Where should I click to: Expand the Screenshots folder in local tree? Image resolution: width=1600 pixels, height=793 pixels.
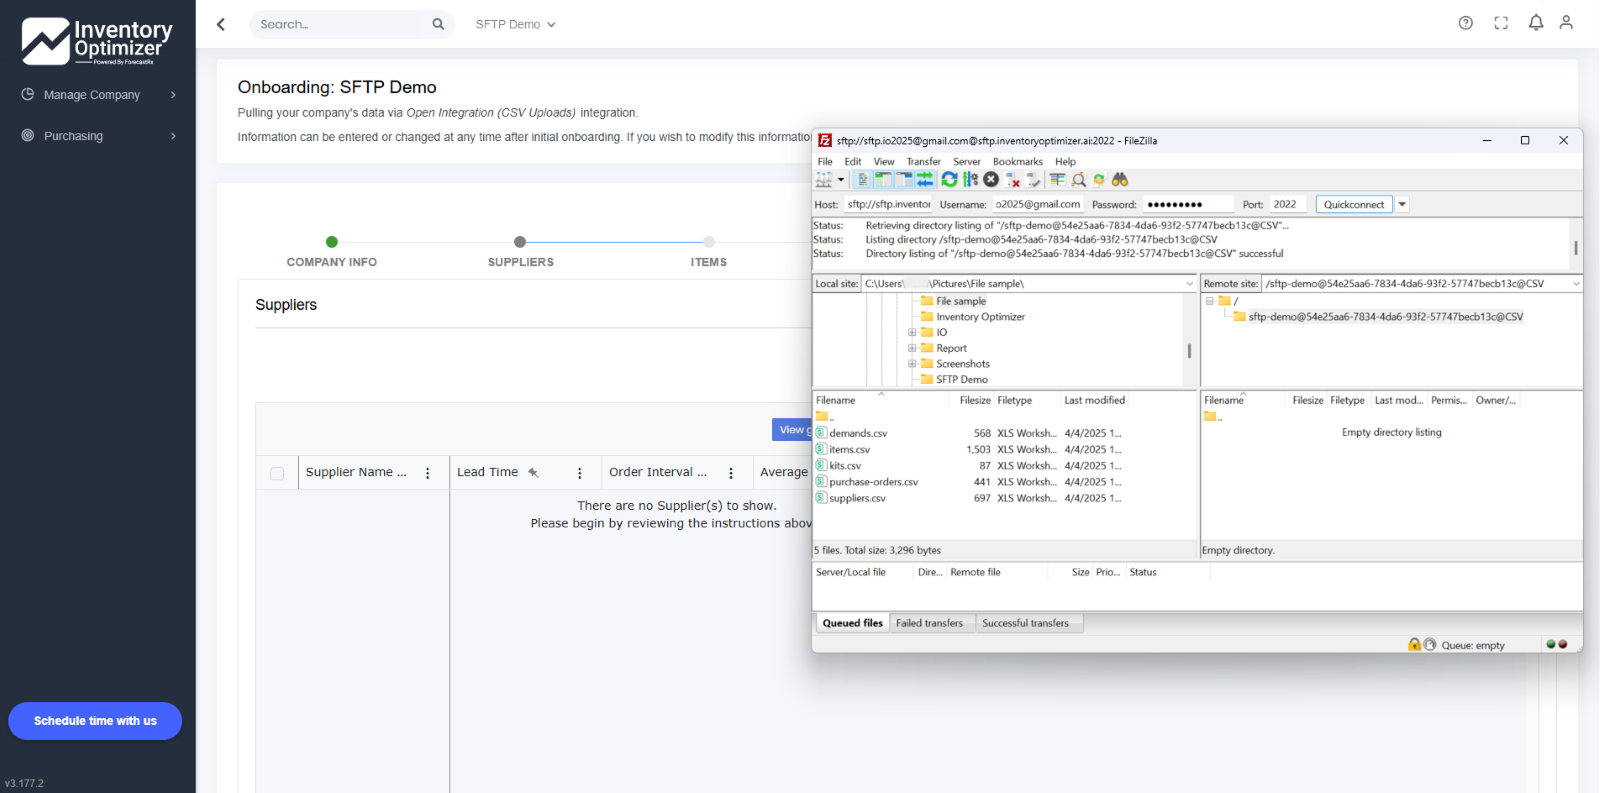(912, 364)
